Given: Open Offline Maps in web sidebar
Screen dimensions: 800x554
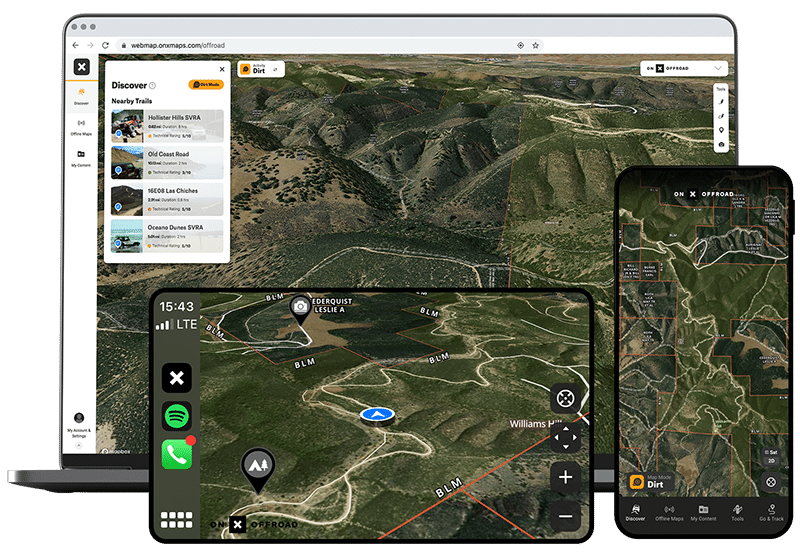Looking at the screenshot, I should (x=81, y=127).
